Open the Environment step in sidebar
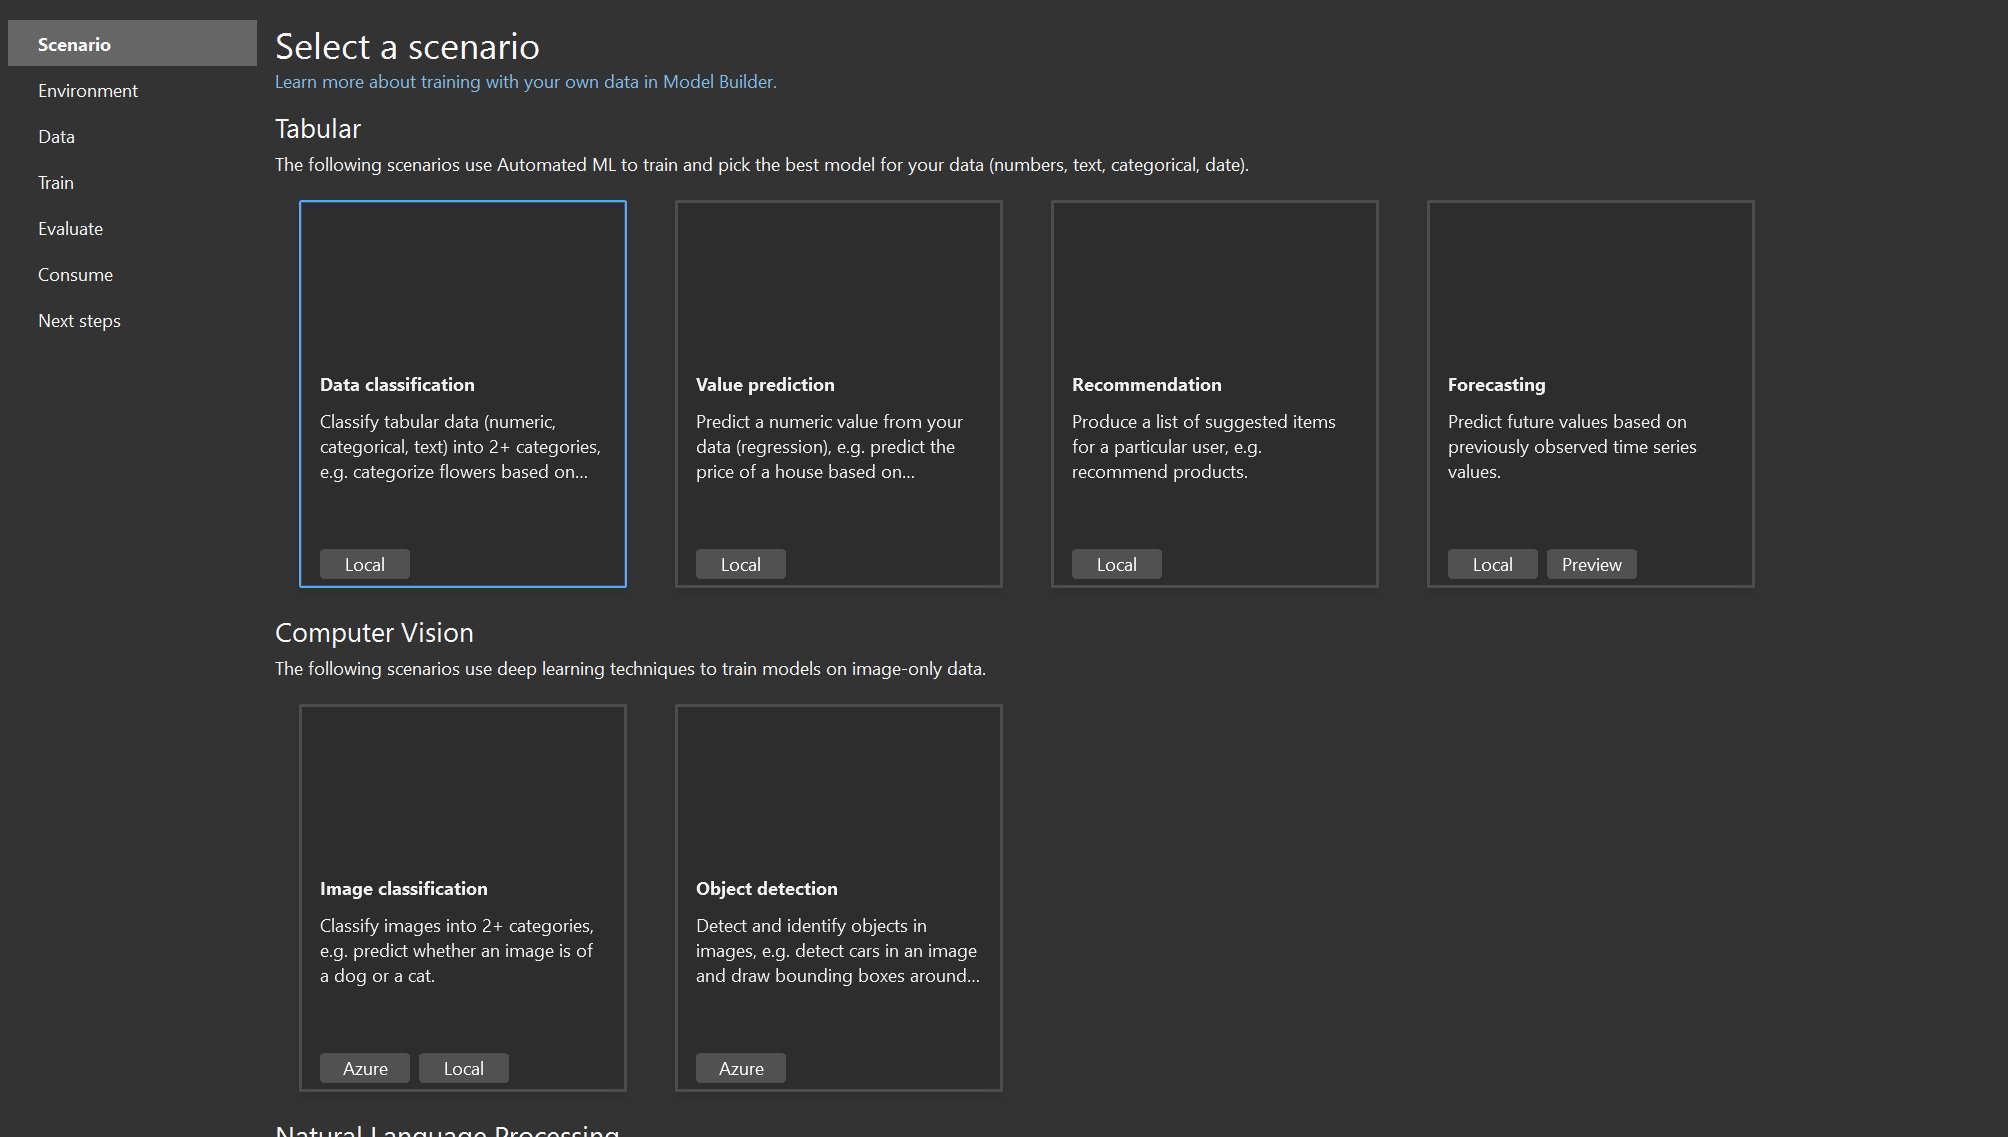Viewport: 2008px width, 1137px height. point(87,90)
